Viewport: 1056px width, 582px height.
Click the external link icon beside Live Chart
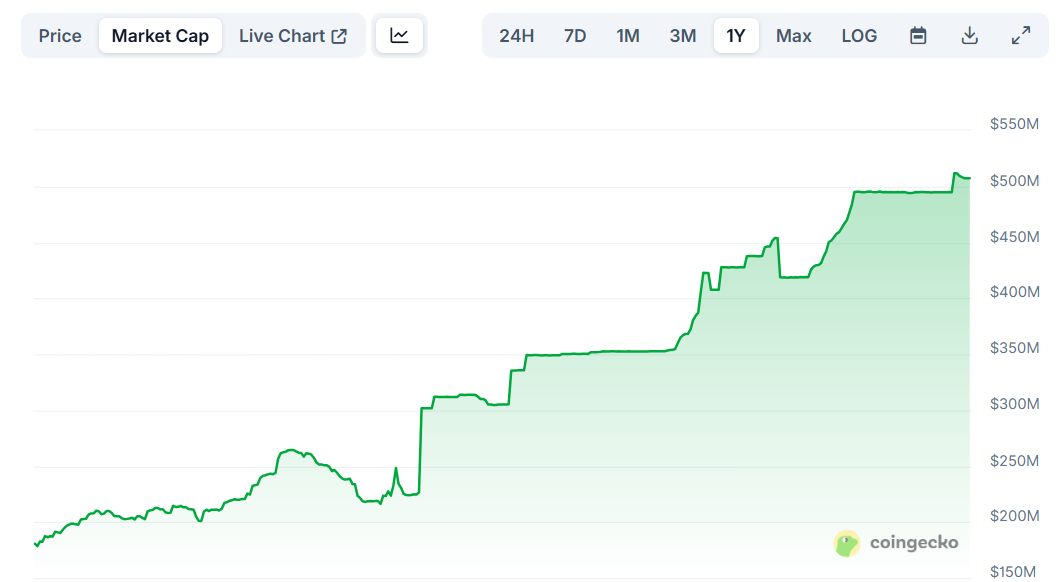[340, 34]
